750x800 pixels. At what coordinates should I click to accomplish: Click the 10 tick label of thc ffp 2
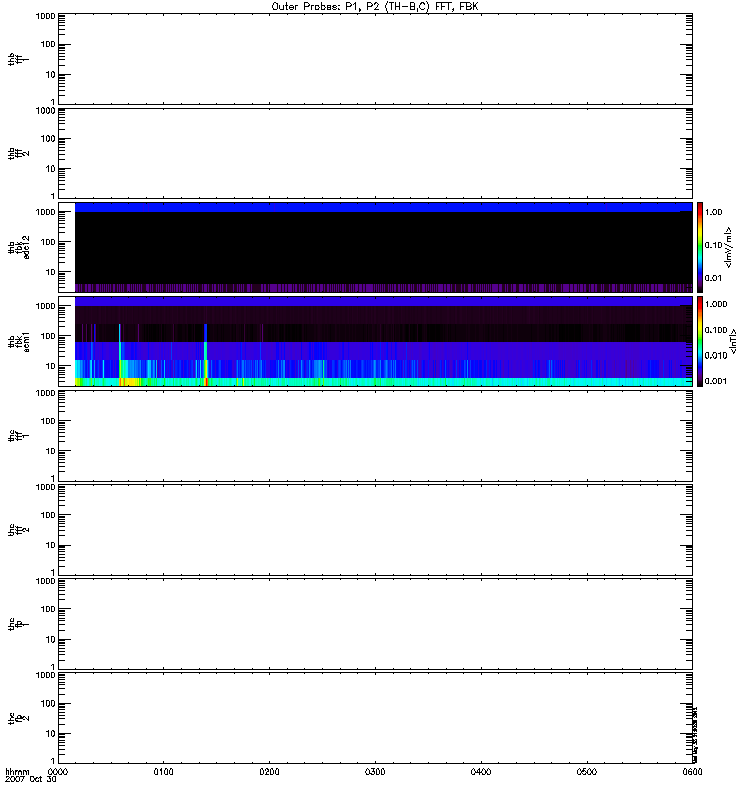click(x=51, y=734)
